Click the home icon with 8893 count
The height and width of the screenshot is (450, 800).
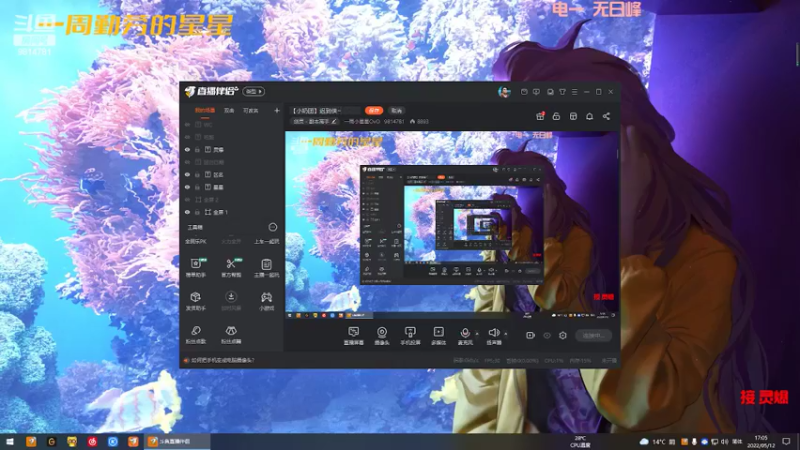[412, 121]
